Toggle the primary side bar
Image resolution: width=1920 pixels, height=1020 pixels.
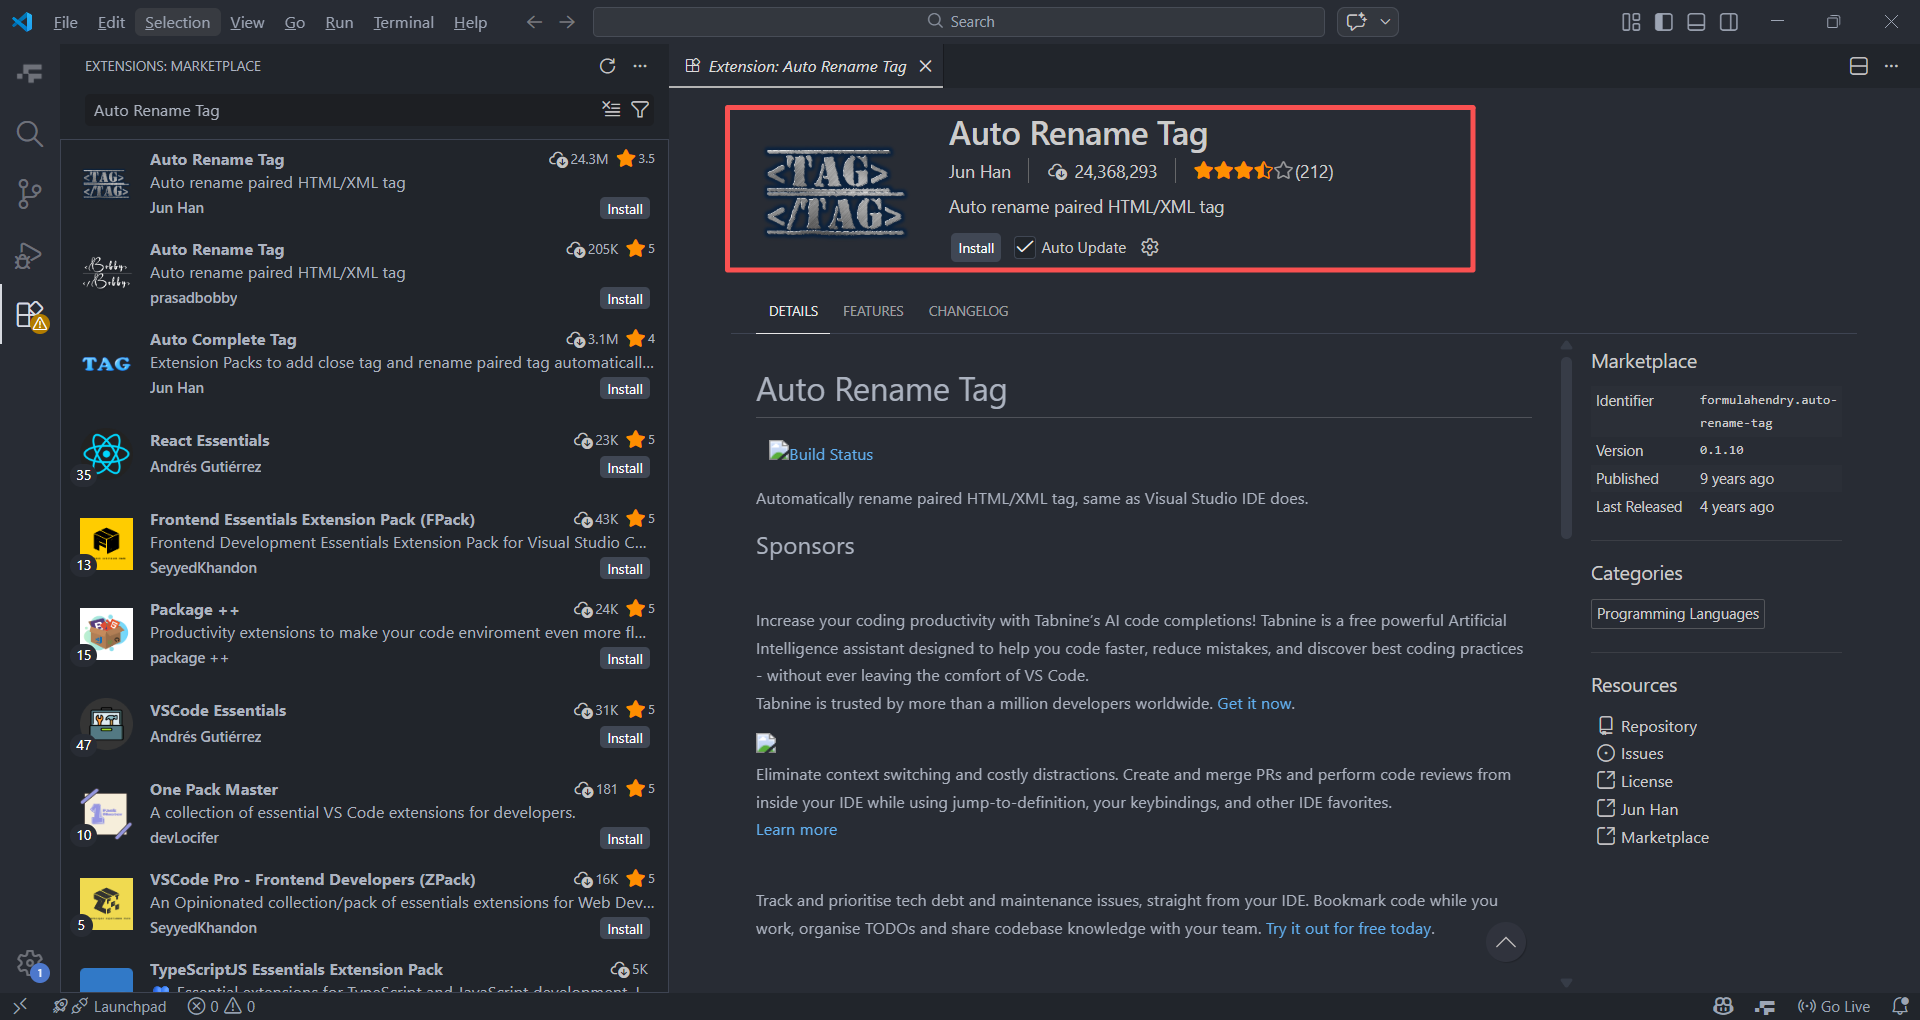coord(1664,22)
